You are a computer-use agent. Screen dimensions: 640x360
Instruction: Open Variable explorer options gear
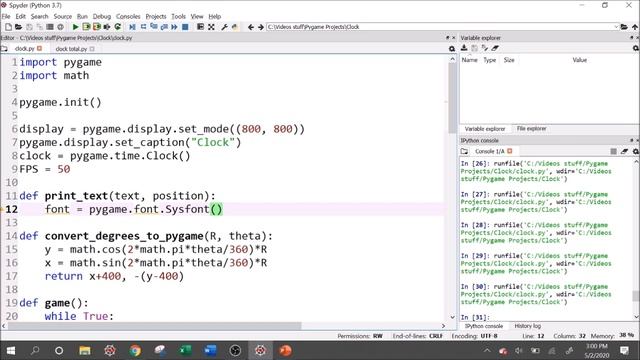coord(636,48)
